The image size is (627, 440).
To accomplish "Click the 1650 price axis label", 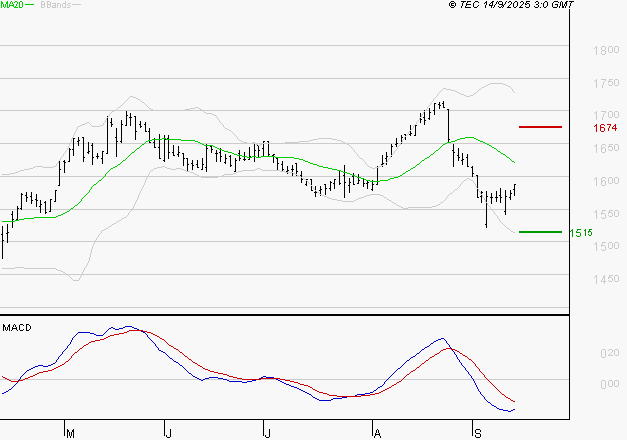I will (x=606, y=148).
